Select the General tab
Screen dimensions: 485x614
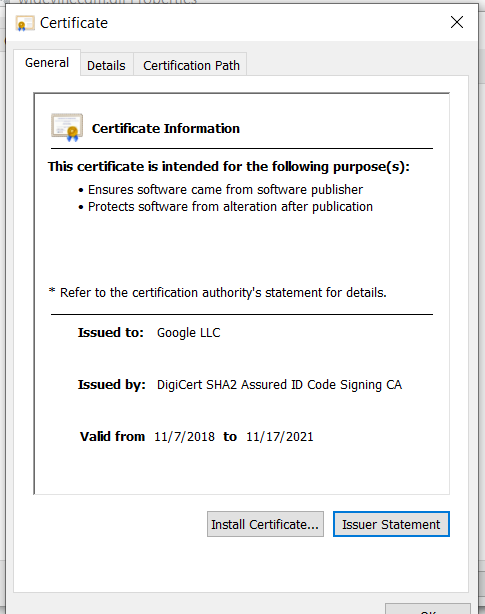[x=47, y=63]
